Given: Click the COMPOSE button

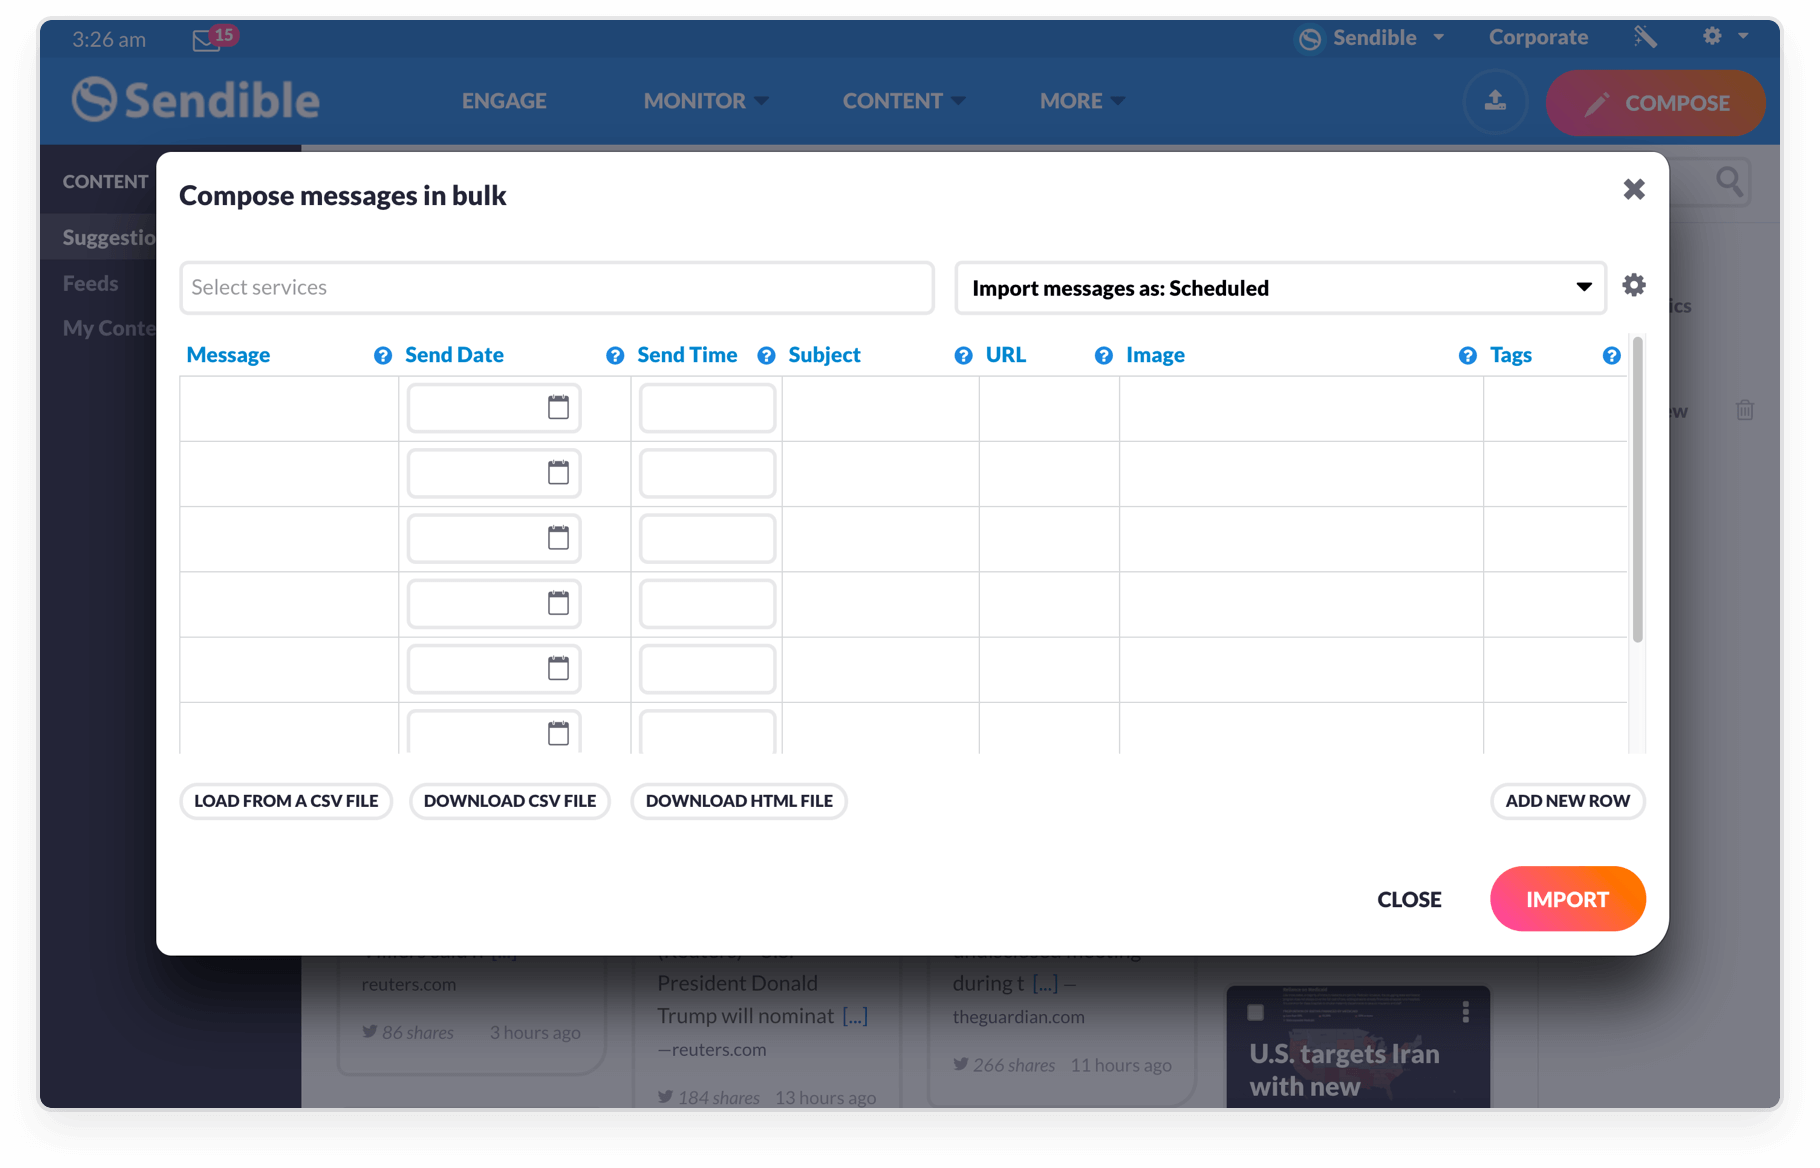Looking at the screenshot, I should click(x=1655, y=102).
